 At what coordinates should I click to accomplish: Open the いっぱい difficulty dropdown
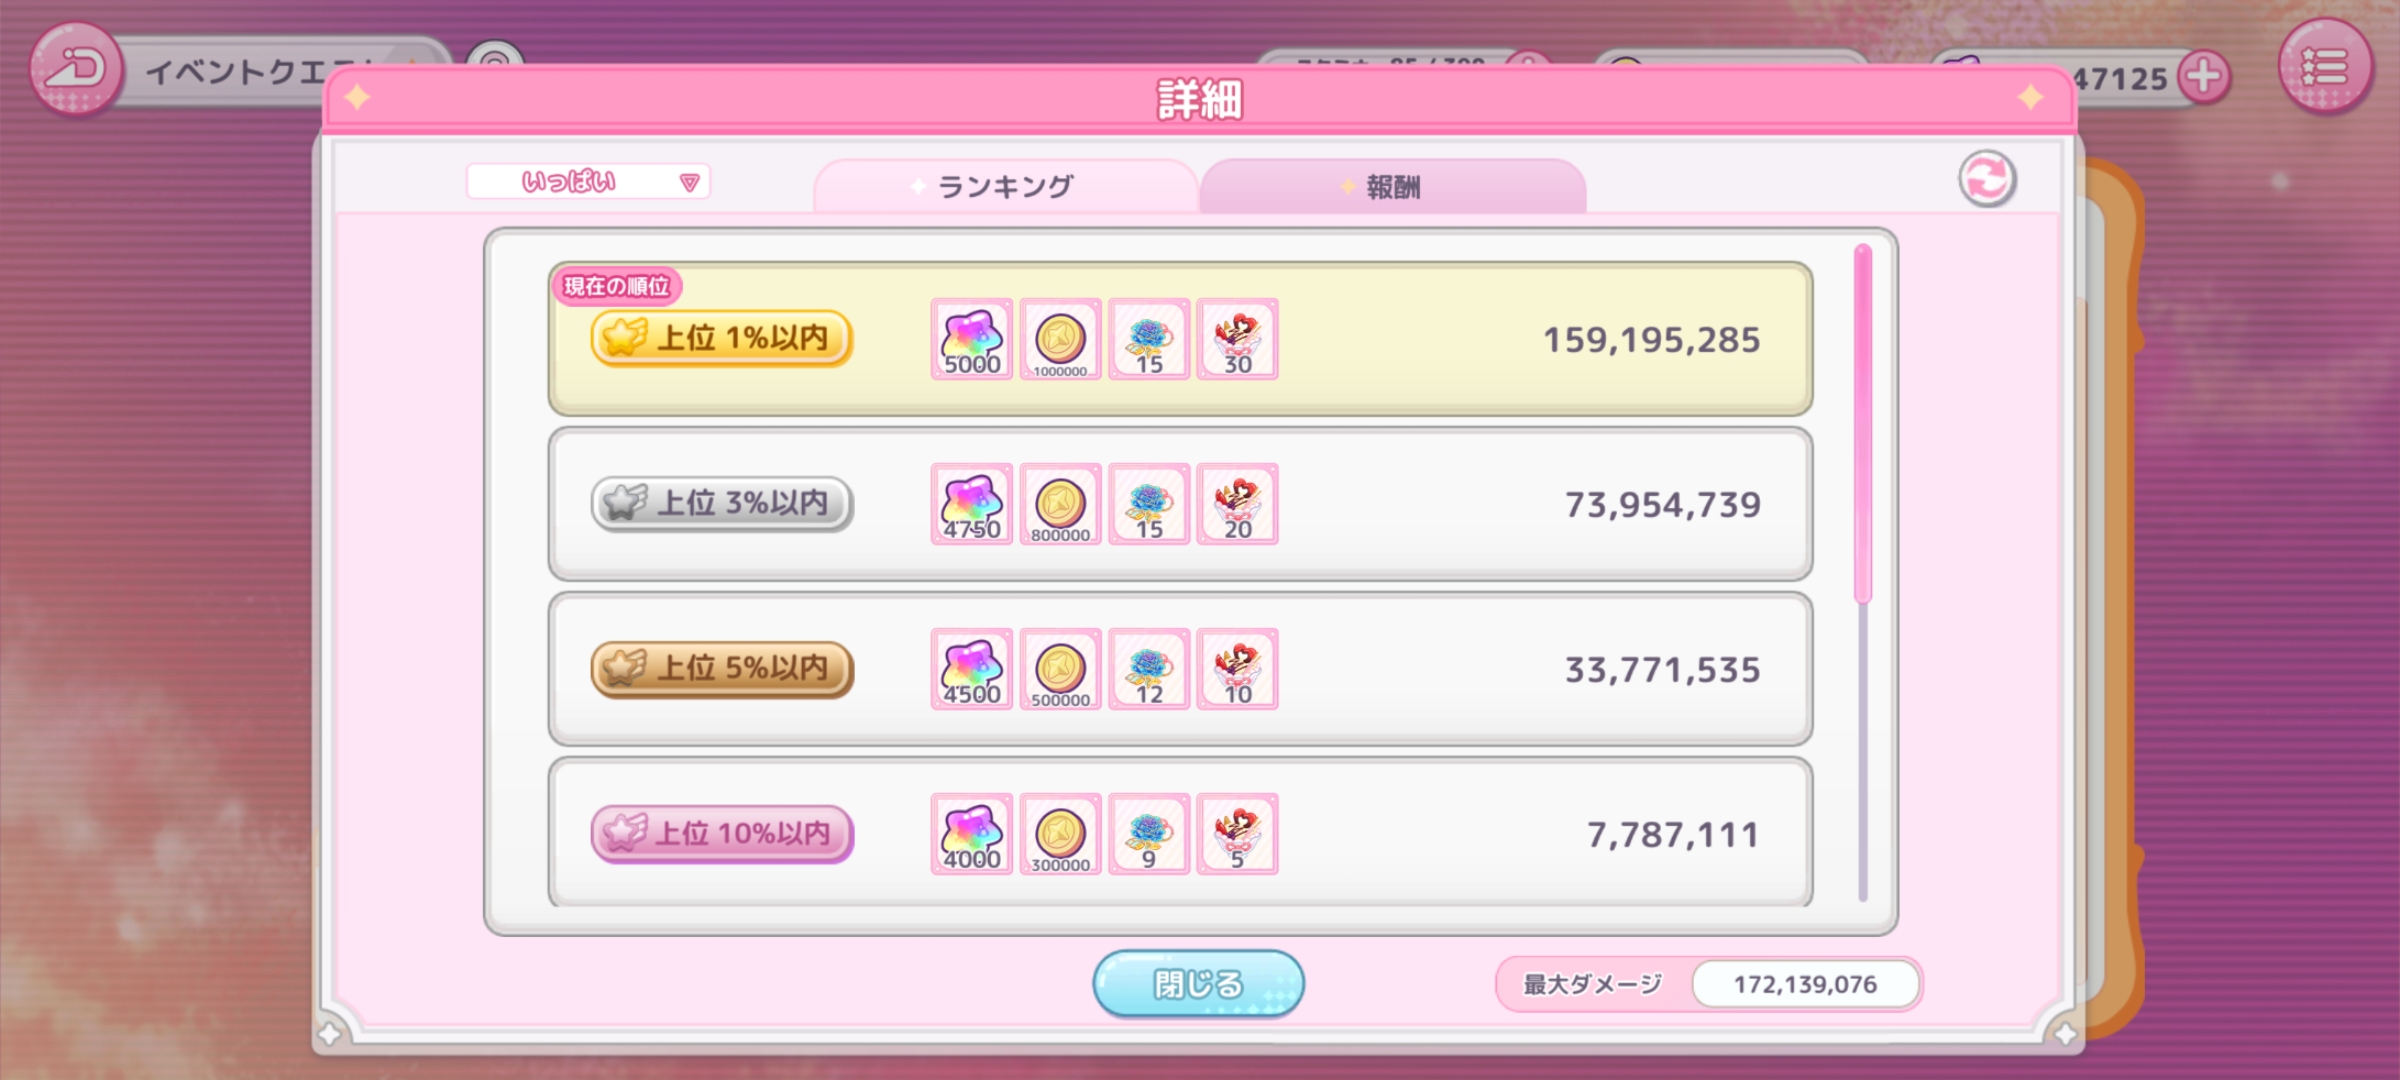tap(588, 182)
